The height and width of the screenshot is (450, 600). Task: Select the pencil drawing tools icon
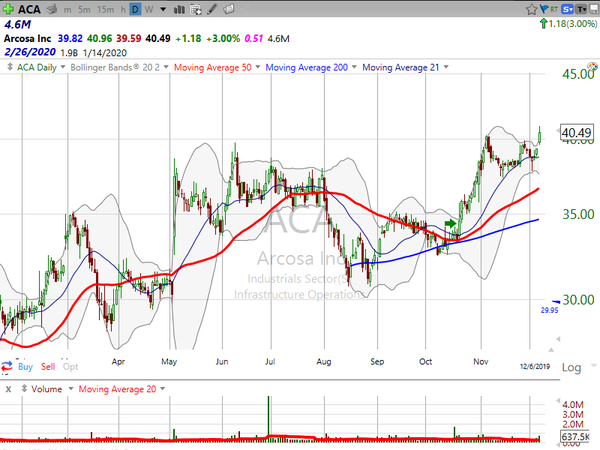[212, 10]
